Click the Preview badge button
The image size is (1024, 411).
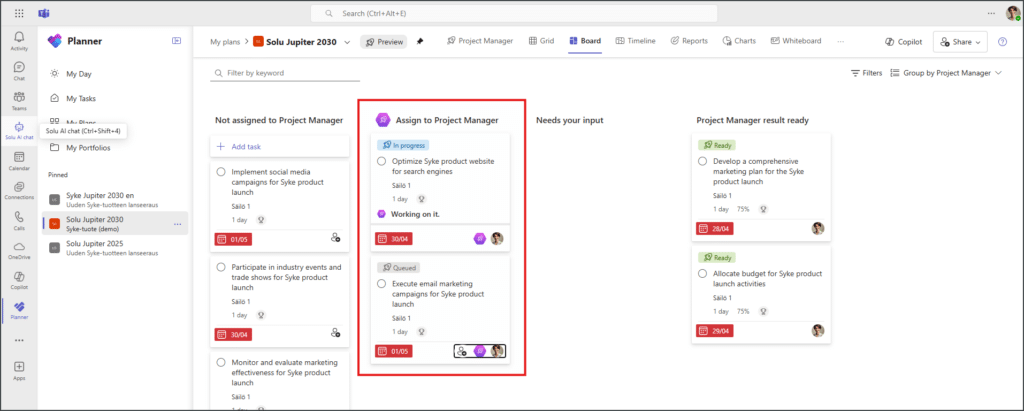pyautogui.click(x=383, y=42)
